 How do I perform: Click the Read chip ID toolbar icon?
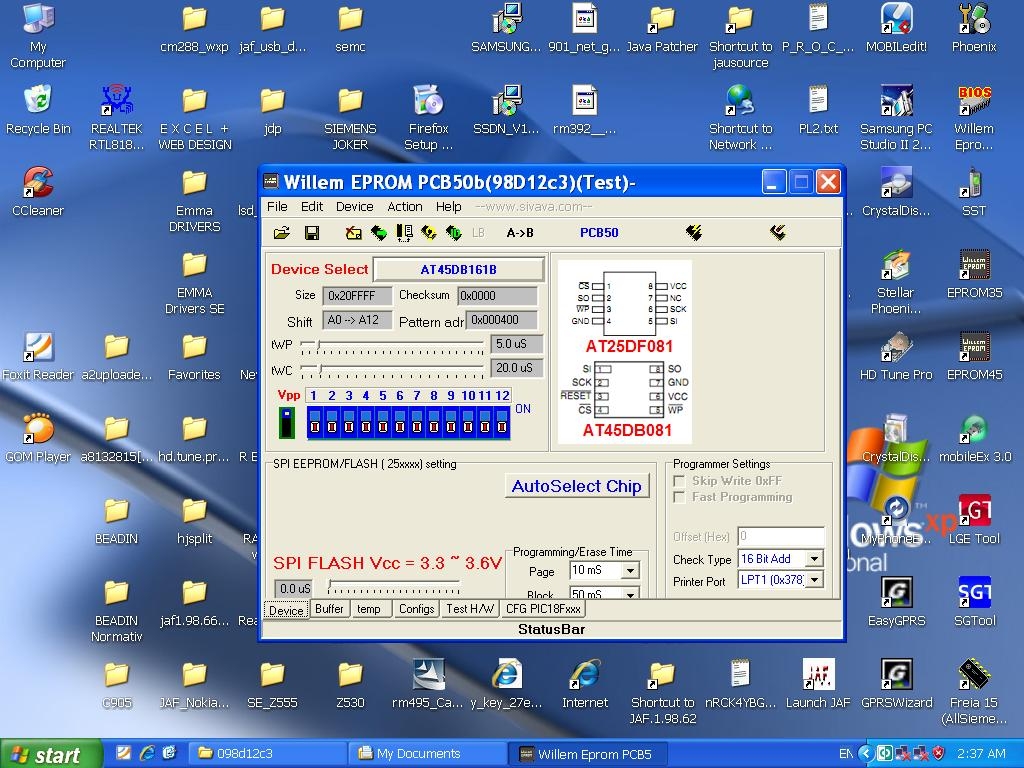(x=453, y=232)
